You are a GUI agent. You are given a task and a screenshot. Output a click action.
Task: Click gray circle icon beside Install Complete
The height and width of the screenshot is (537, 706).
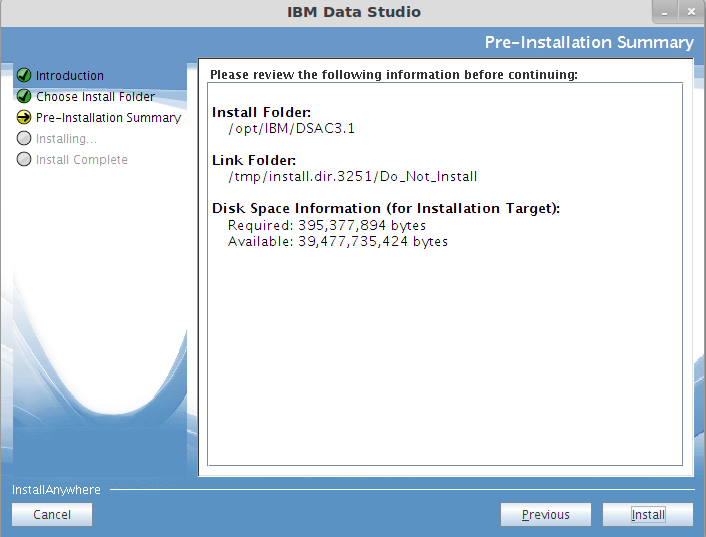click(24, 159)
